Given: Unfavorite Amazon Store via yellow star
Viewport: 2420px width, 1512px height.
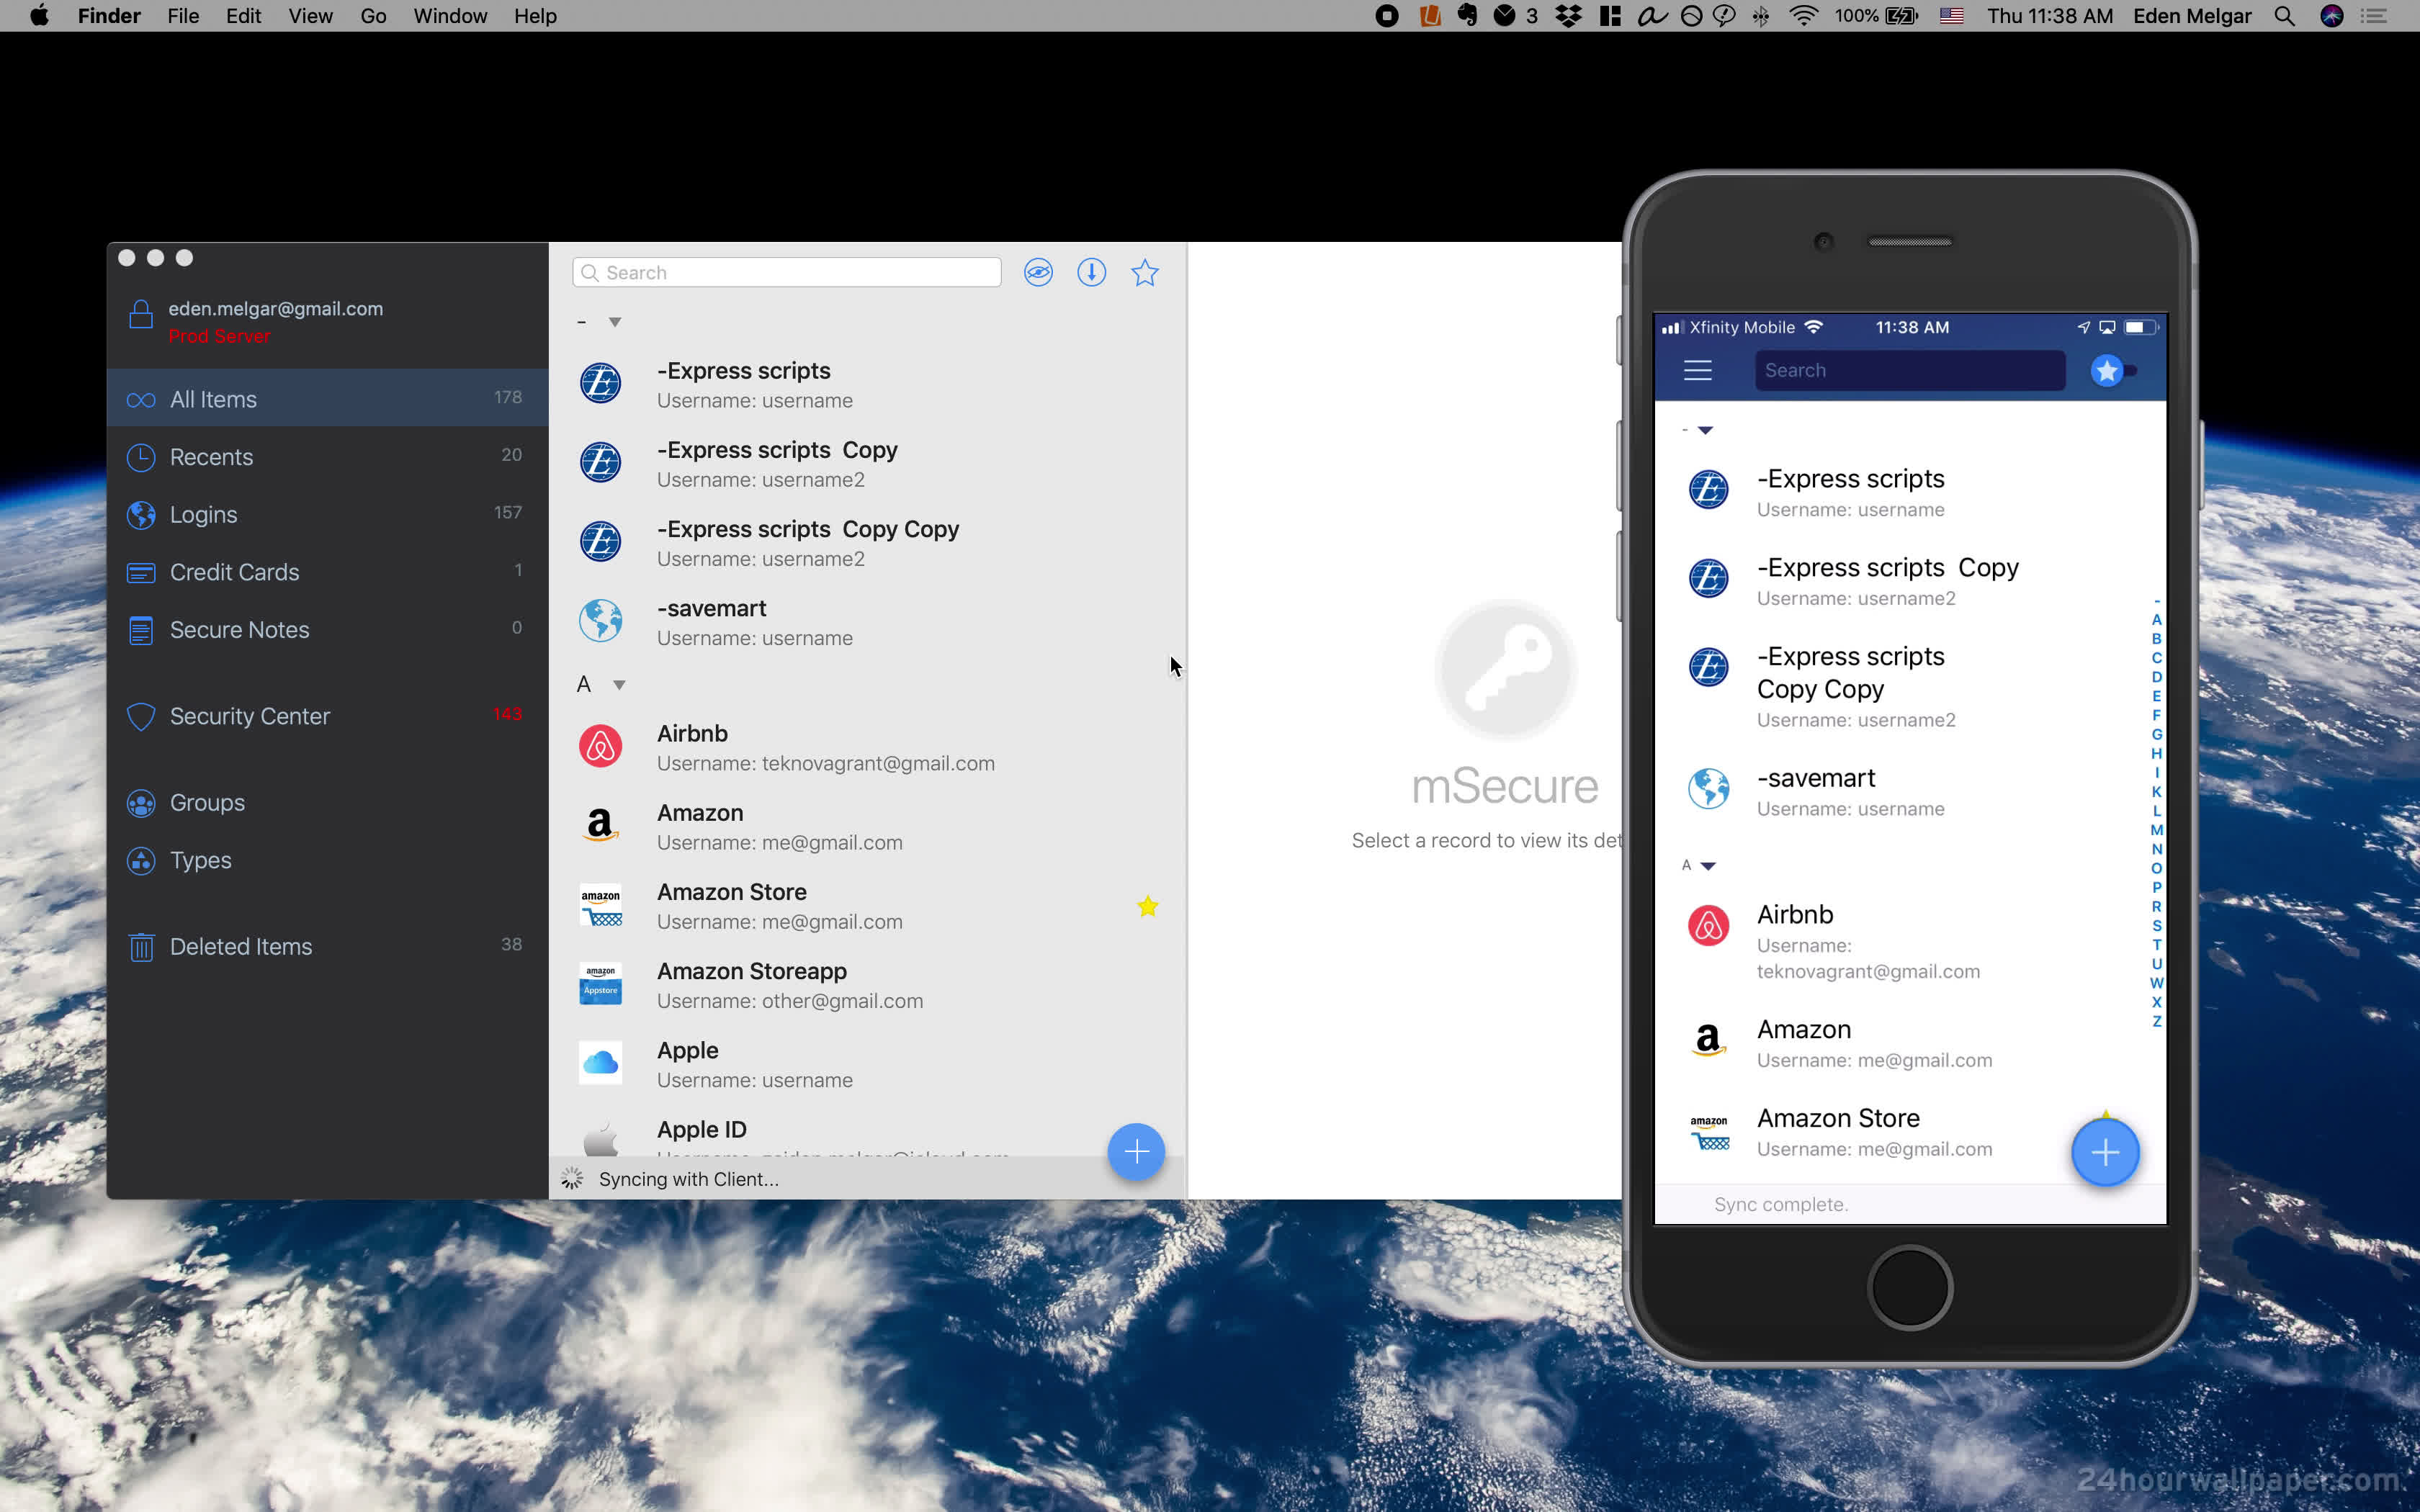Looking at the screenshot, I should [1147, 906].
